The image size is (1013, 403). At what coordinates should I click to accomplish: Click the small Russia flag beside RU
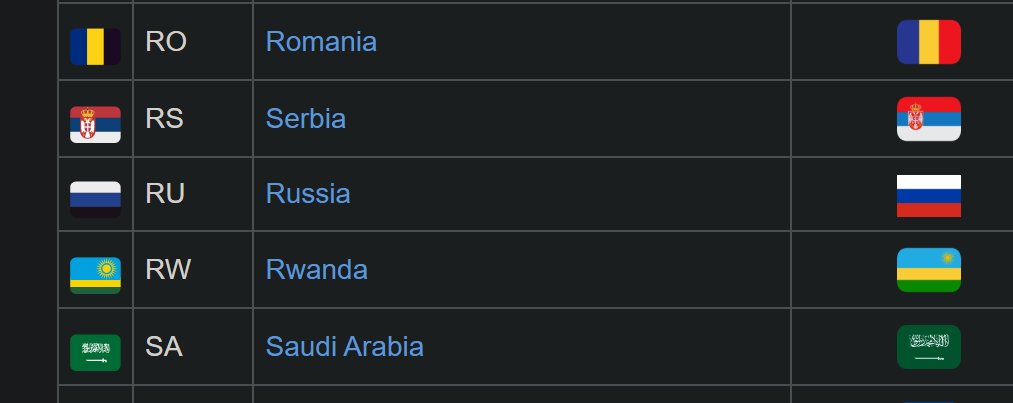click(x=95, y=199)
